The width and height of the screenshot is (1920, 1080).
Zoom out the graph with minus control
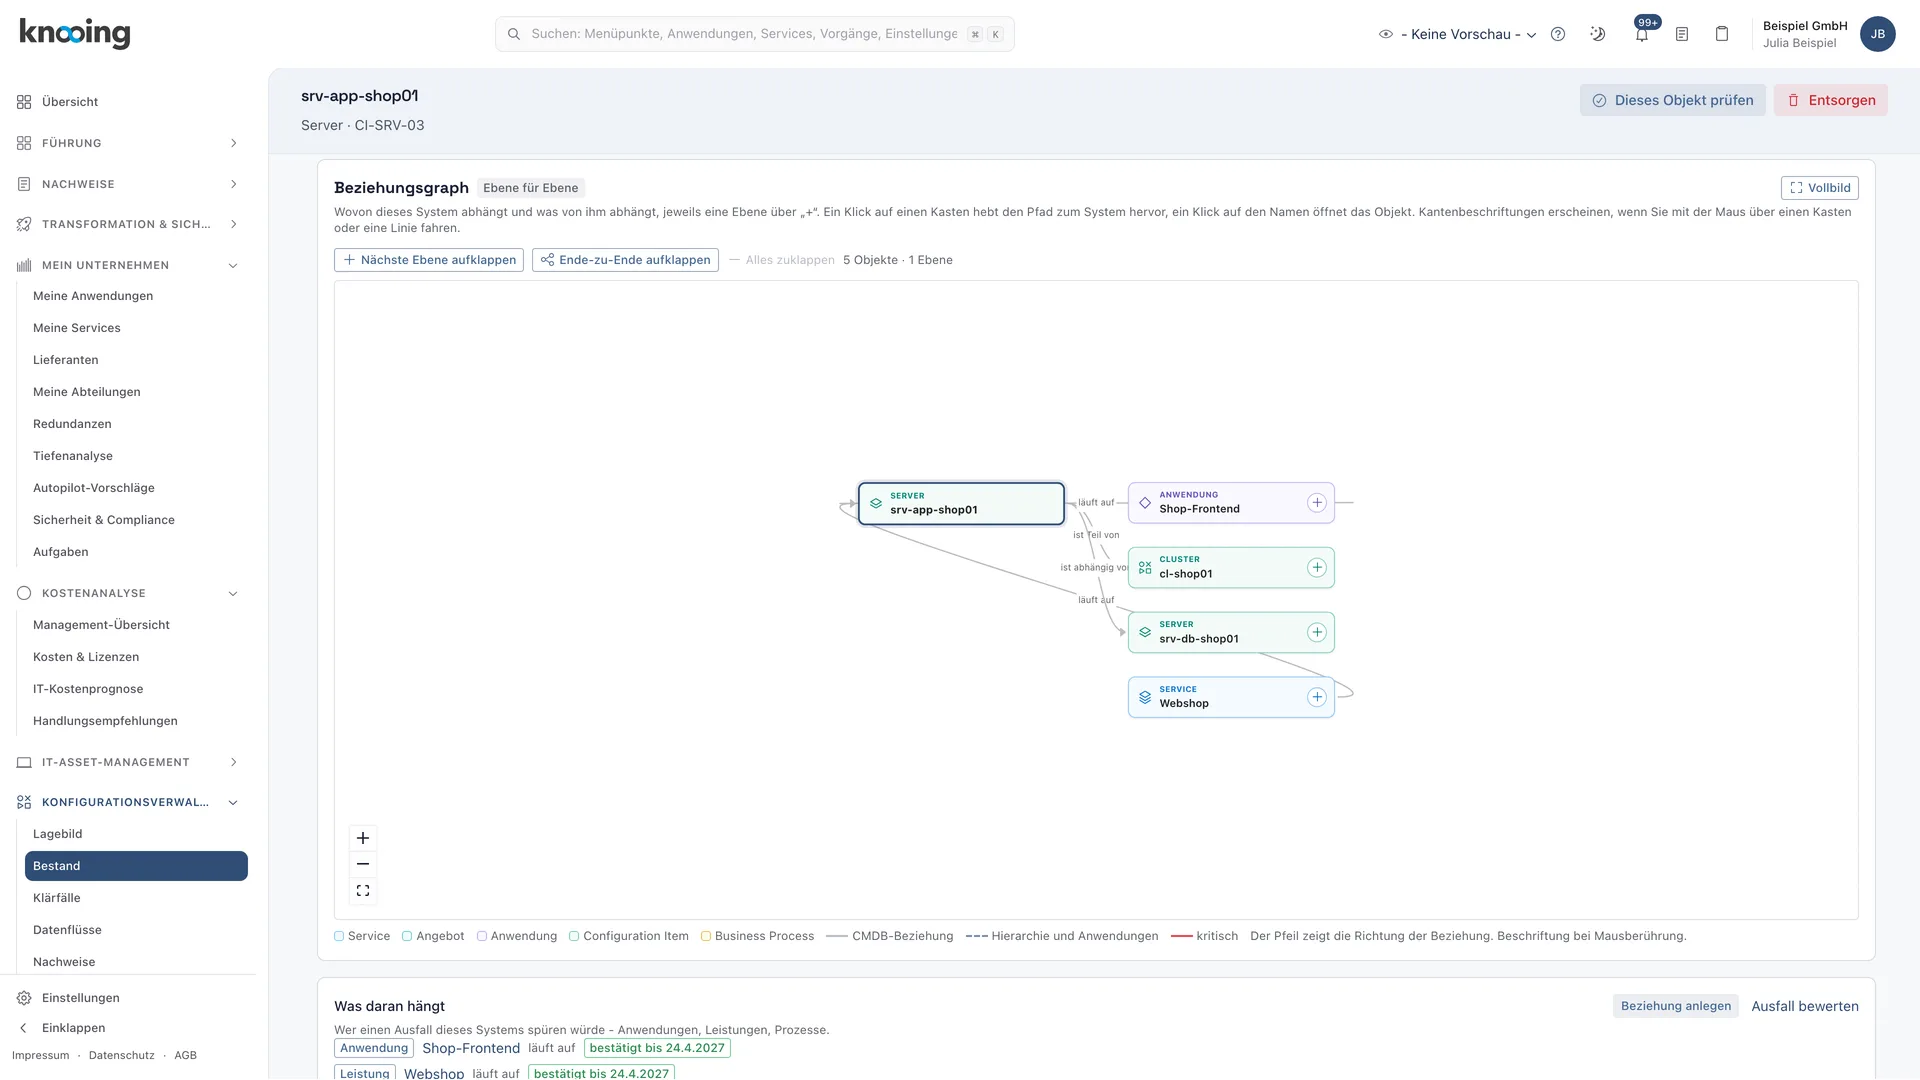point(363,864)
